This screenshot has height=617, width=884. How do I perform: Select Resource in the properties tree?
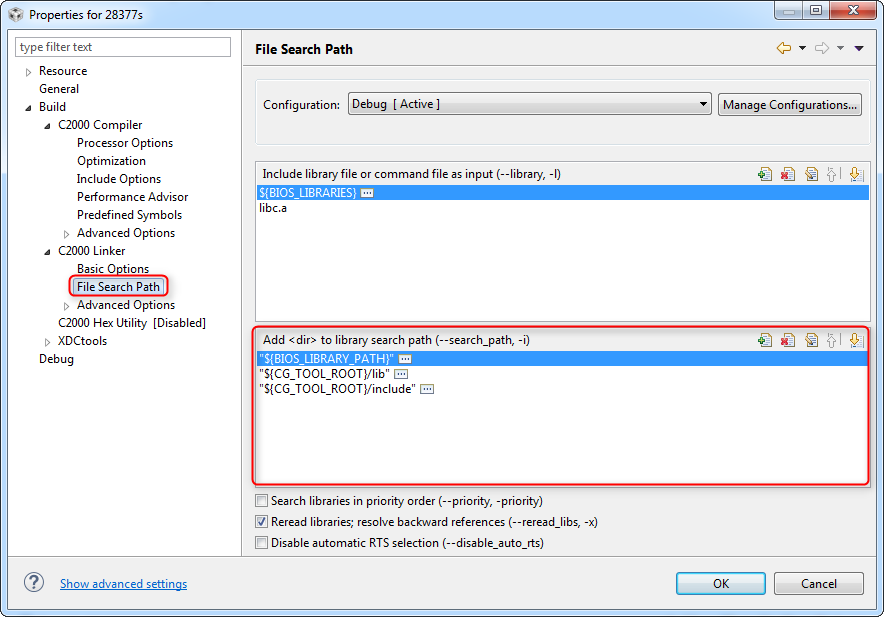click(63, 71)
